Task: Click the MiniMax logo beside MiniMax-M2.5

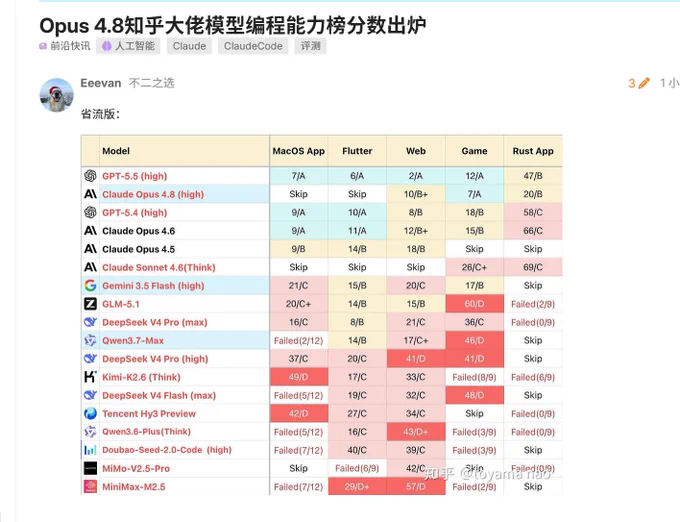Action: click(90, 486)
